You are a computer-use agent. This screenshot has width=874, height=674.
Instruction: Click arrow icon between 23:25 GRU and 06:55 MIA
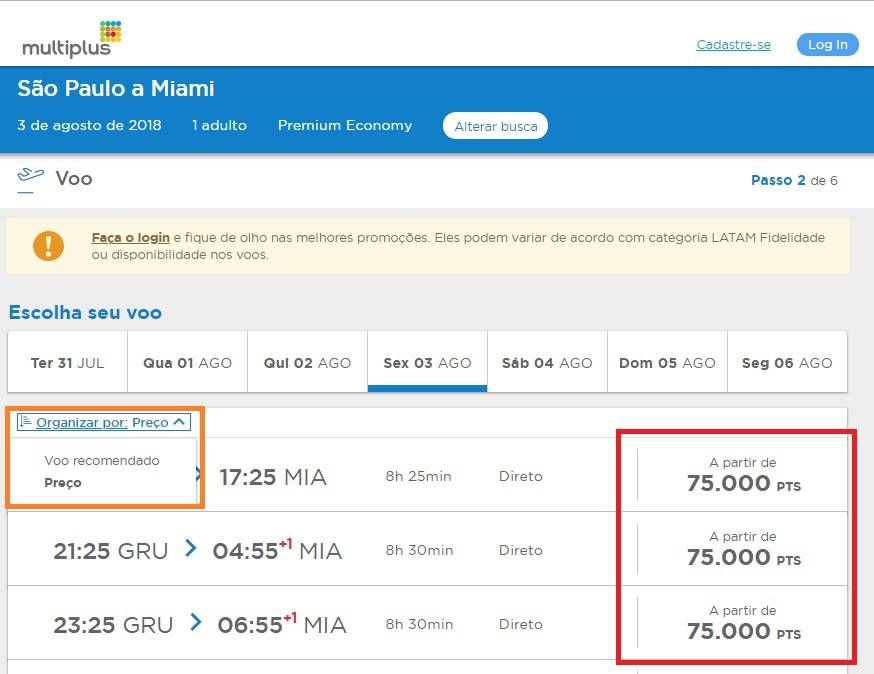195,622
